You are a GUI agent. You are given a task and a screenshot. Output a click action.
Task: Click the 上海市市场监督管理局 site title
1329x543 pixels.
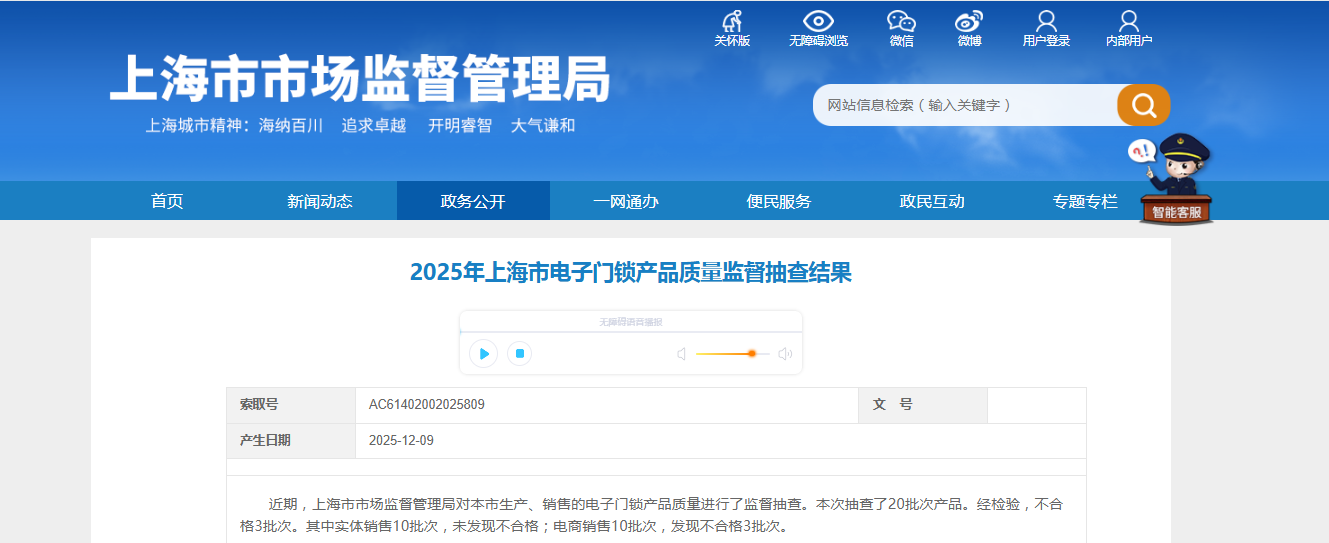click(x=359, y=77)
